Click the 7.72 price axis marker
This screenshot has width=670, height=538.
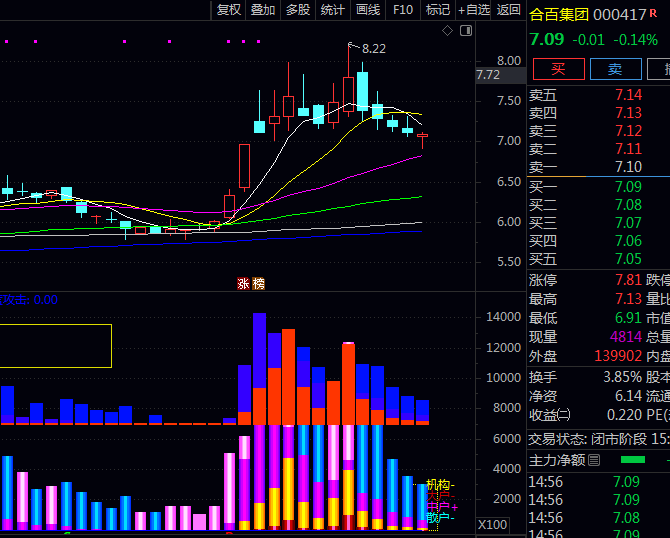click(488, 75)
